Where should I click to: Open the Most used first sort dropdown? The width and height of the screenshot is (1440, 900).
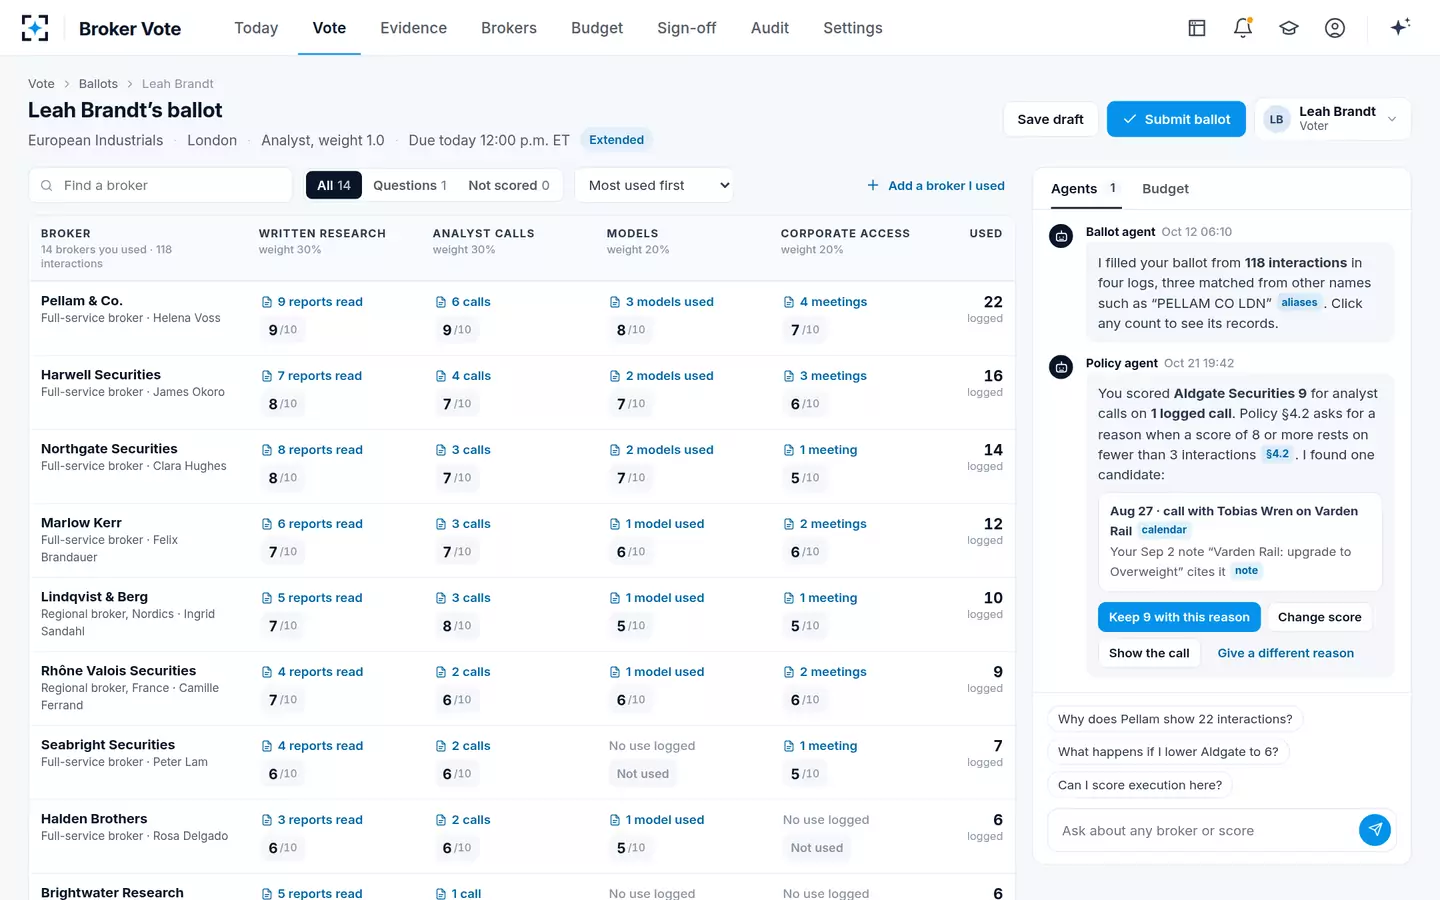tap(654, 185)
